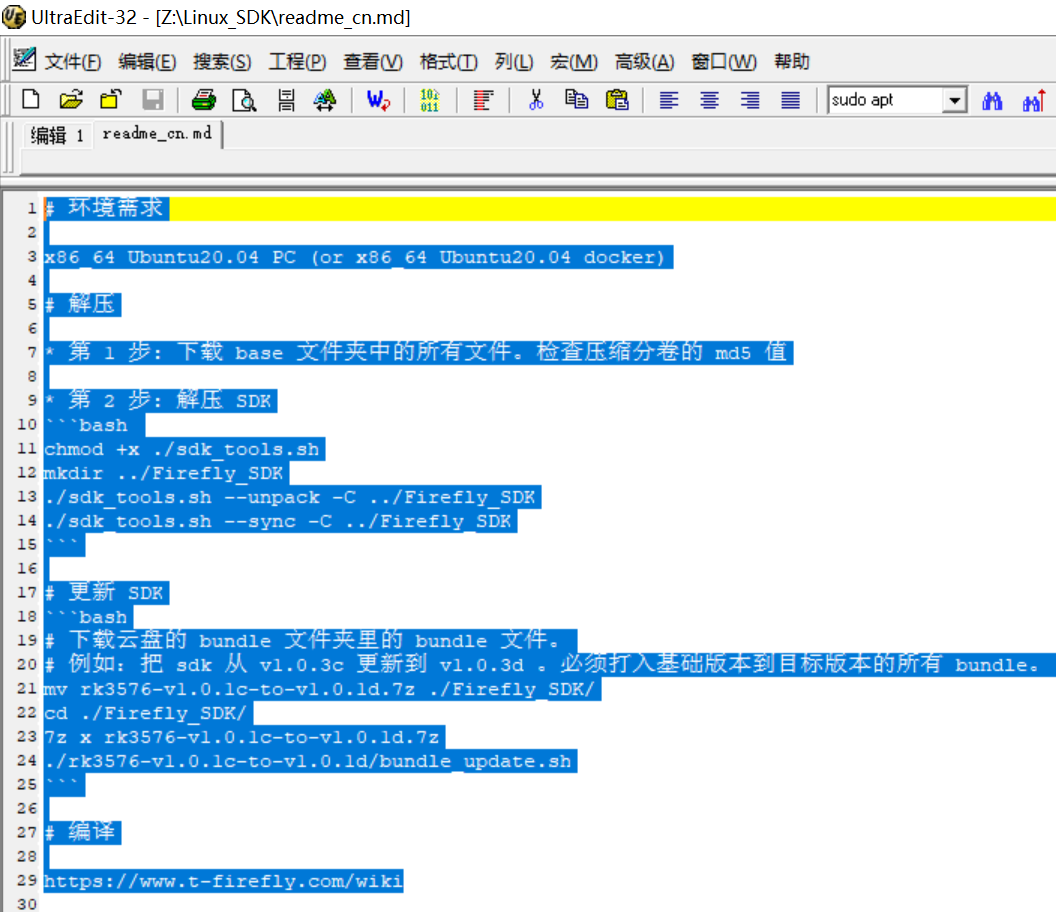This screenshot has width=1056, height=912.
Task: Click the sdk_tools.sh --sync line
Action: point(278,521)
